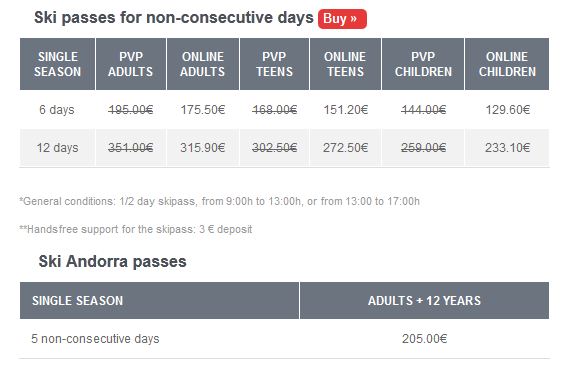Image resolution: width=568 pixels, height=373 pixels.
Task: Click the 315.90€ online adults price
Action: pyautogui.click(x=203, y=148)
